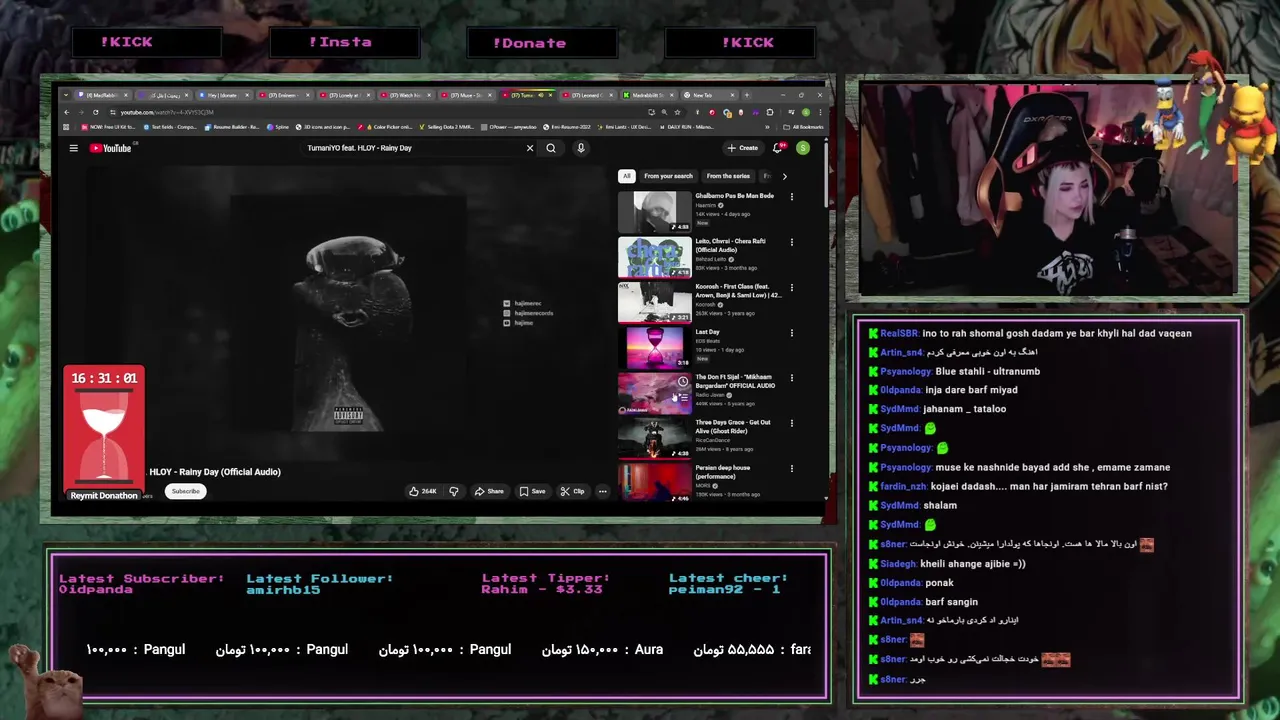The height and width of the screenshot is (720, 1280).
Task: Click latest follower name amirhb15
Action: [x=283, y=589]
